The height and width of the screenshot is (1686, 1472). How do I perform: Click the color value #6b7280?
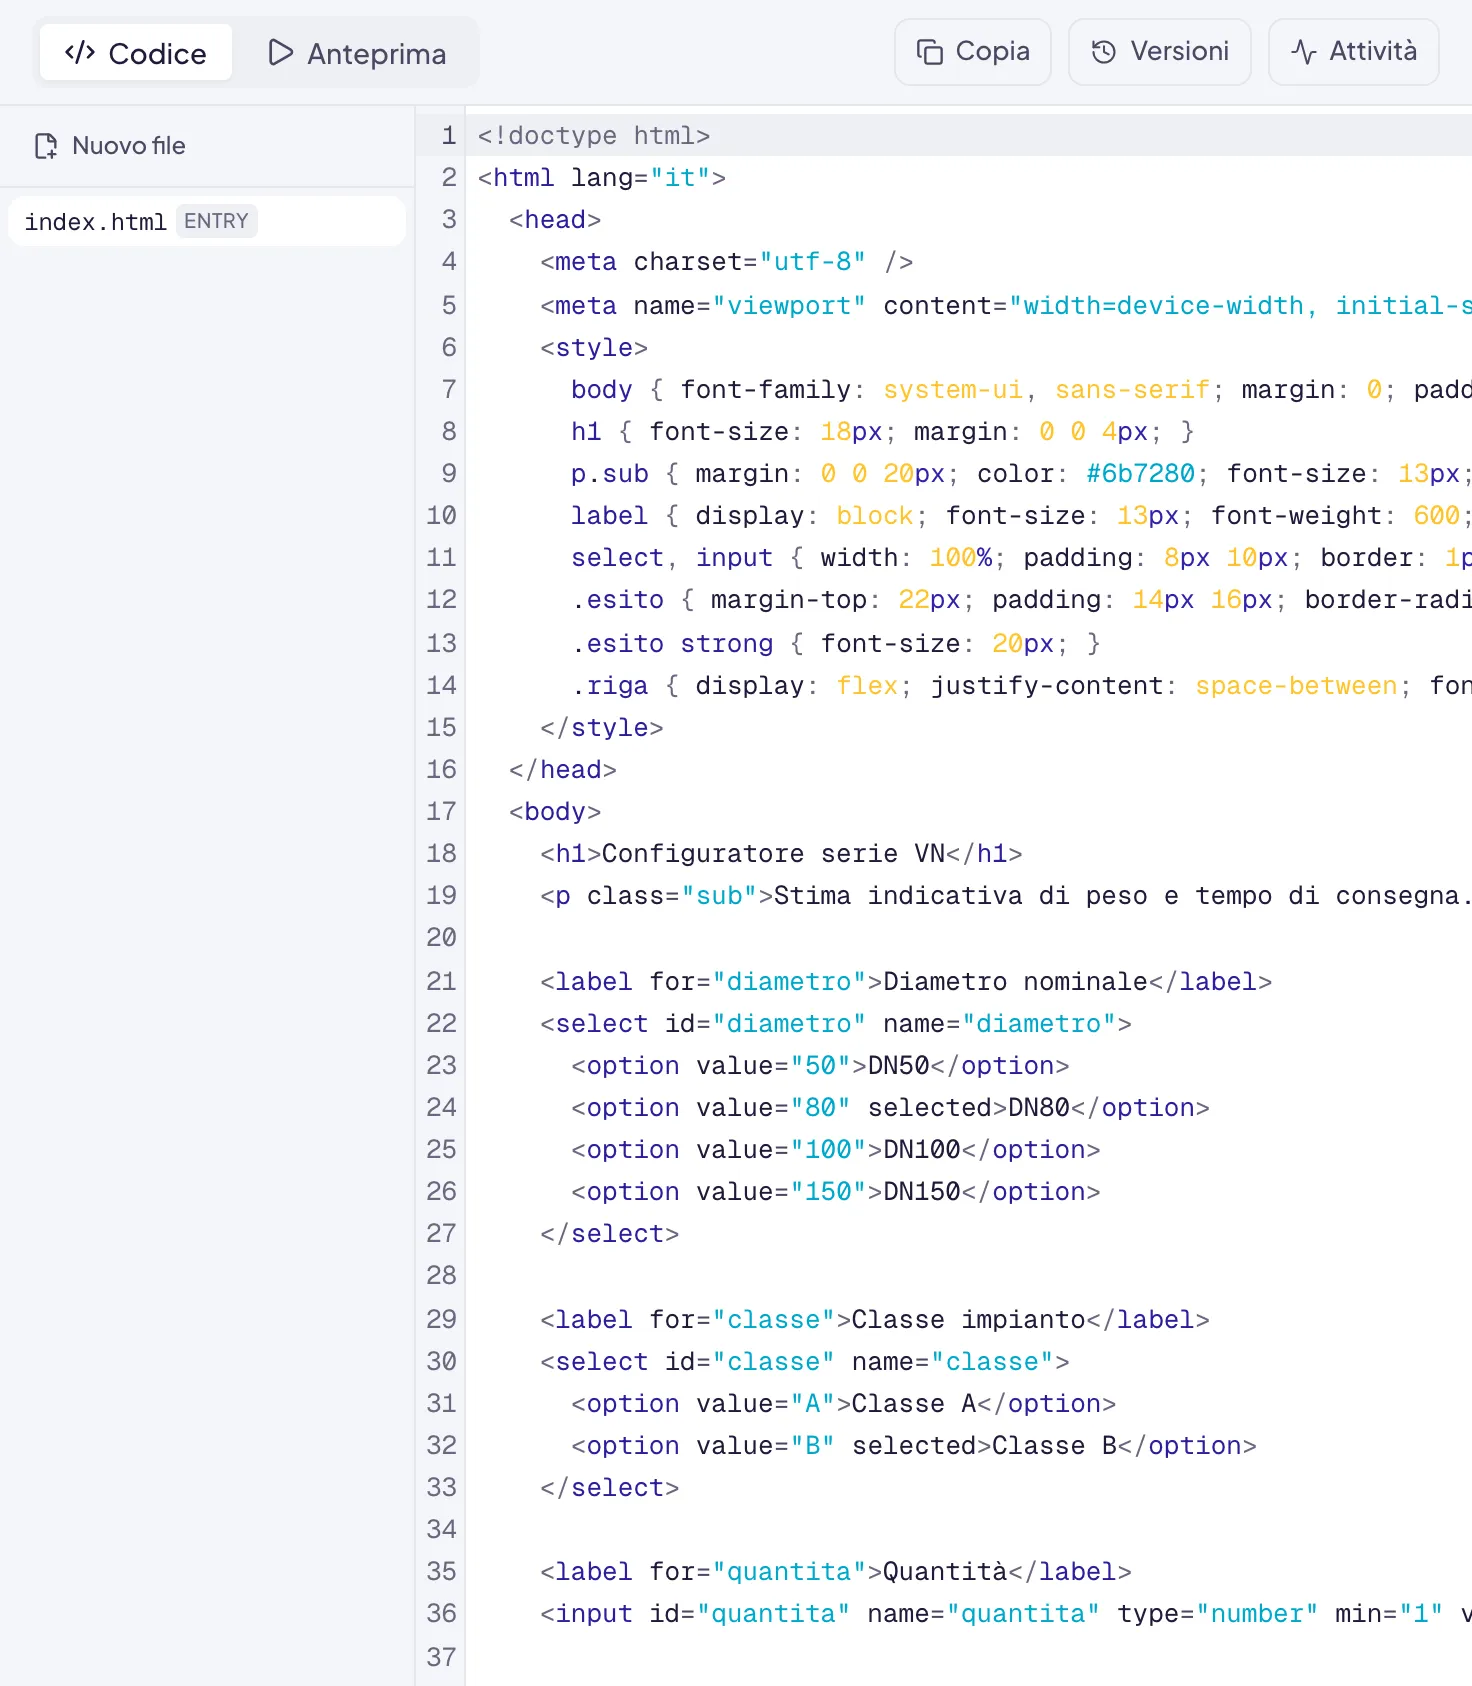point(1140,473)
